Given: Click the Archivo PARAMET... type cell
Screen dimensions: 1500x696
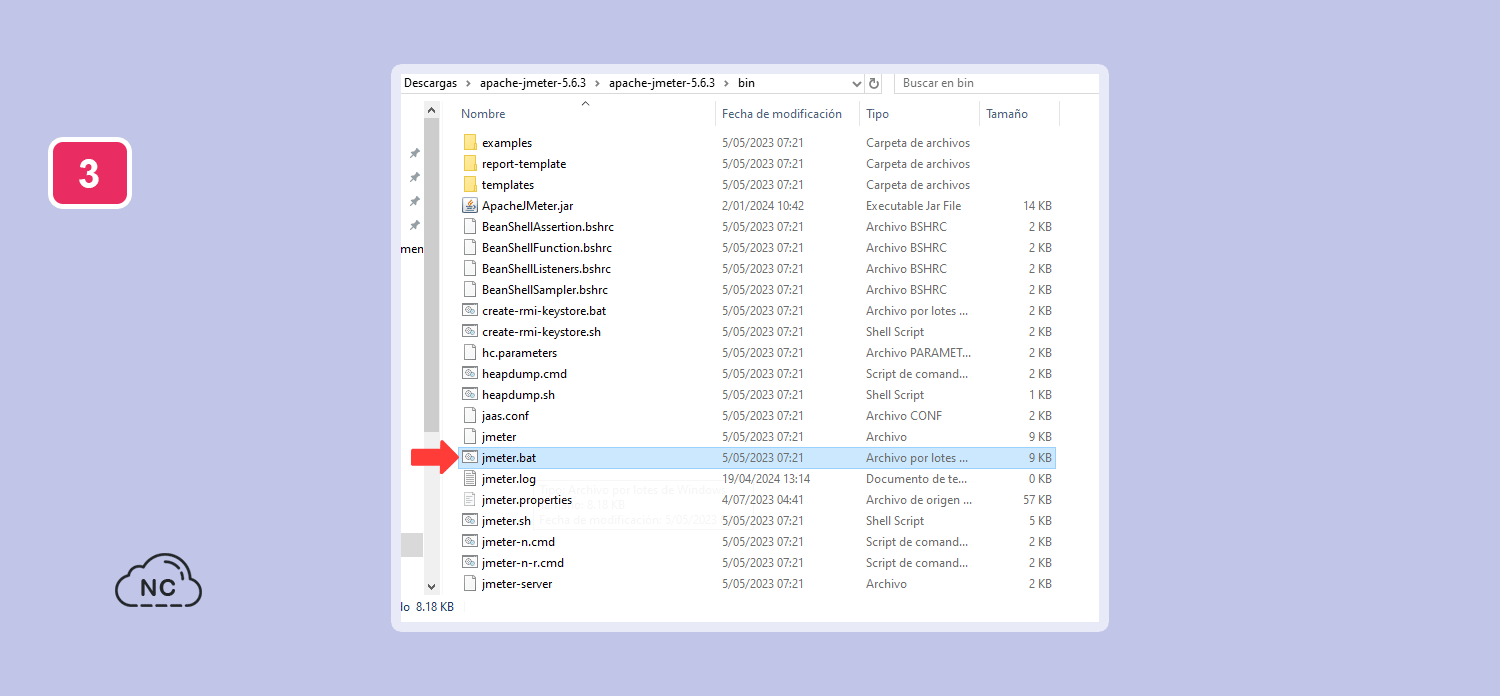Looking at the screenshot, I should pos(918,352).
